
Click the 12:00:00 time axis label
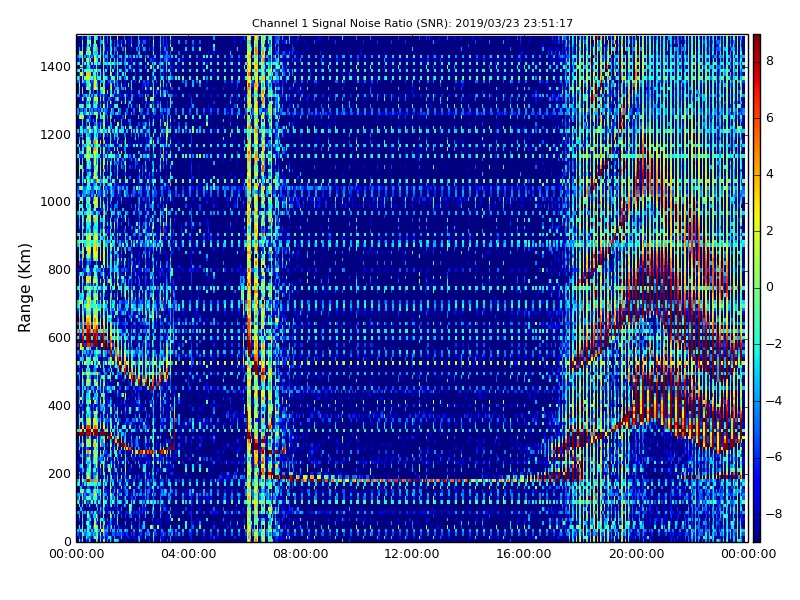(412, 554)
